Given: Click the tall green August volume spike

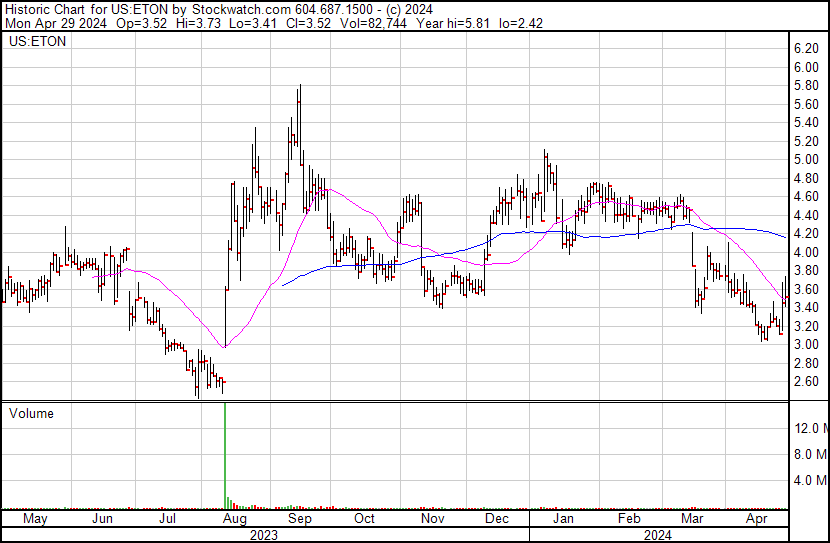Looking at the screenshot, I should pos(225,455).
